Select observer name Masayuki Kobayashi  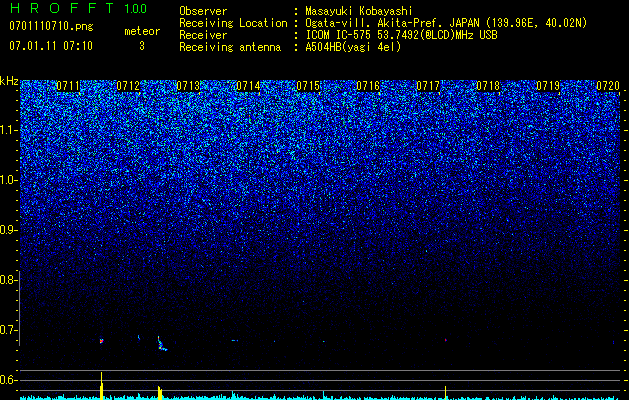click(x=359, y=11)
